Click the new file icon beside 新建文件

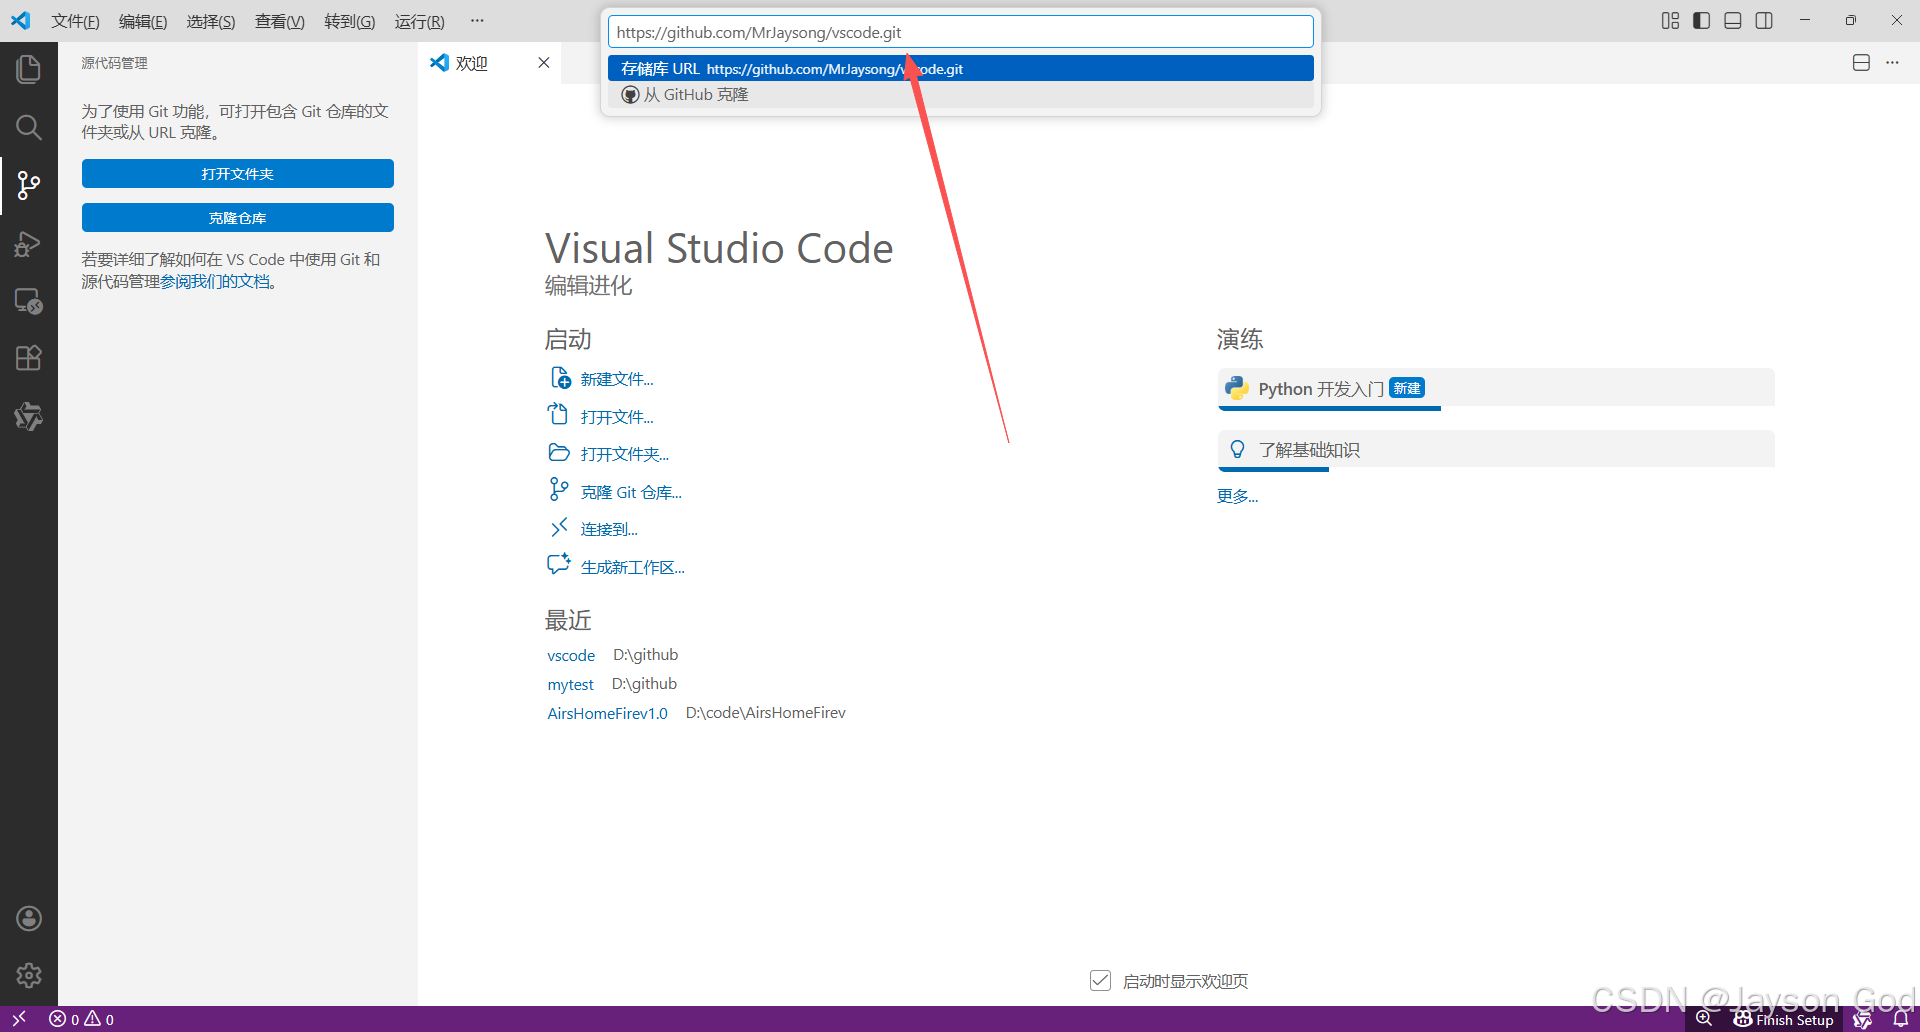[x=561, y=377]
